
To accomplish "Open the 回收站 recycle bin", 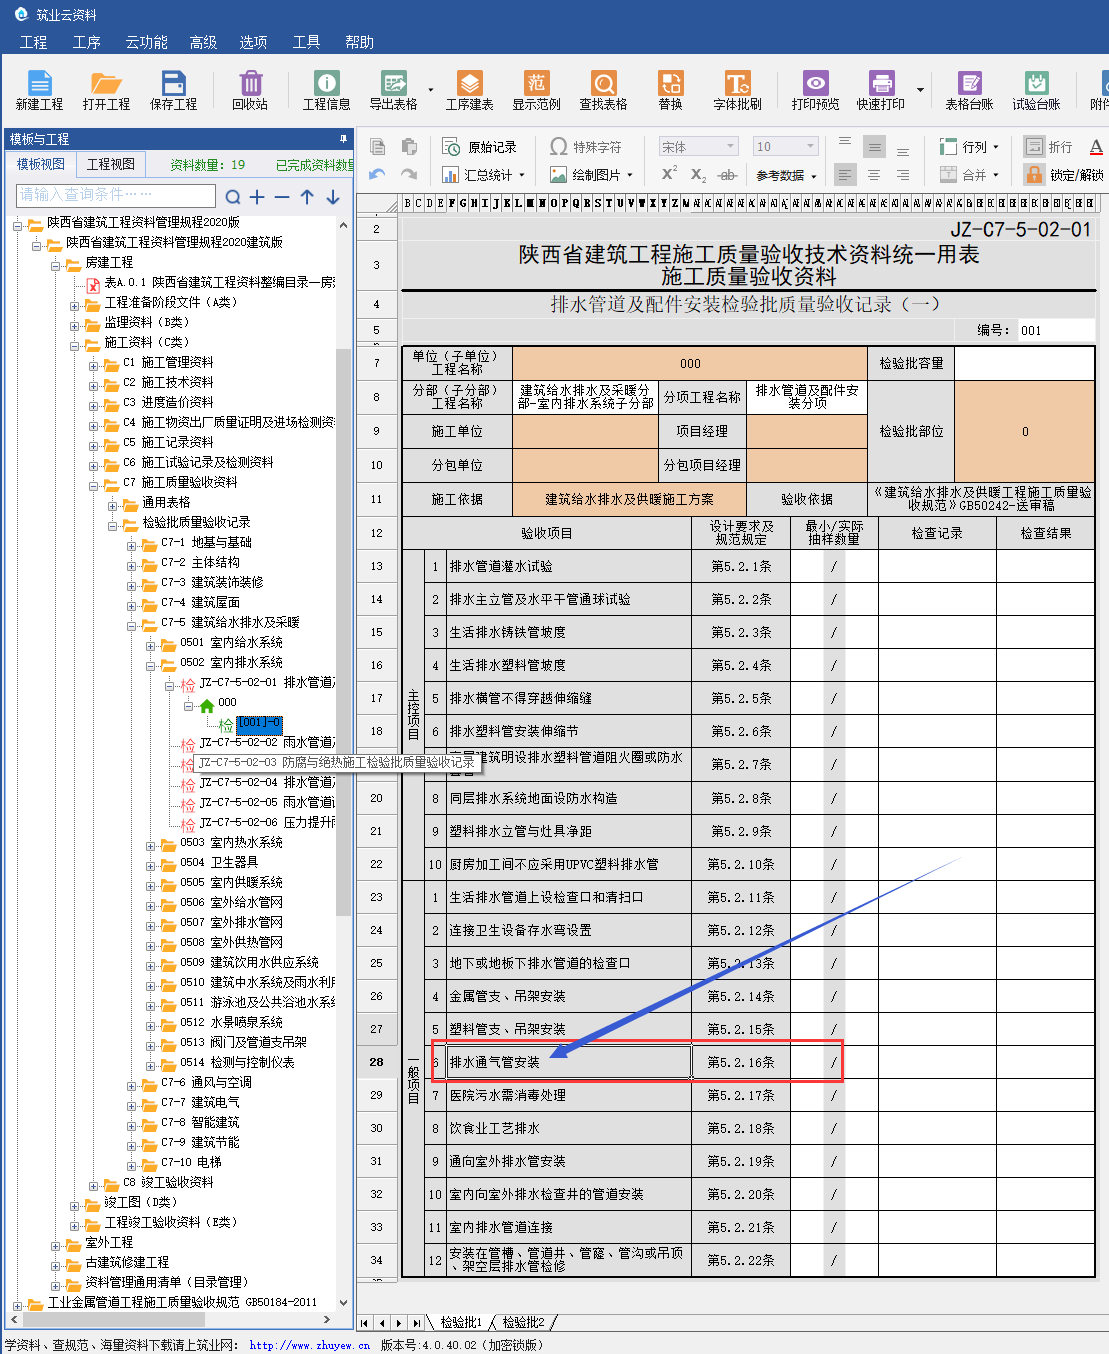I will [250, 89].
